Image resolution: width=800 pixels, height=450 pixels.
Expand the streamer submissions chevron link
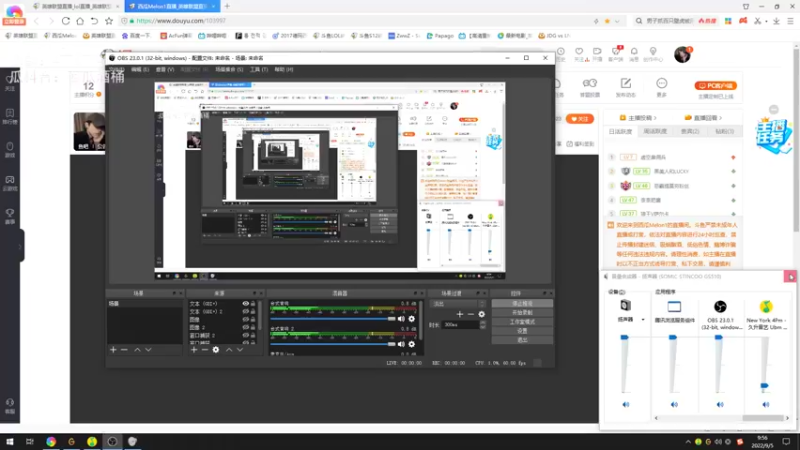(638, 118)
